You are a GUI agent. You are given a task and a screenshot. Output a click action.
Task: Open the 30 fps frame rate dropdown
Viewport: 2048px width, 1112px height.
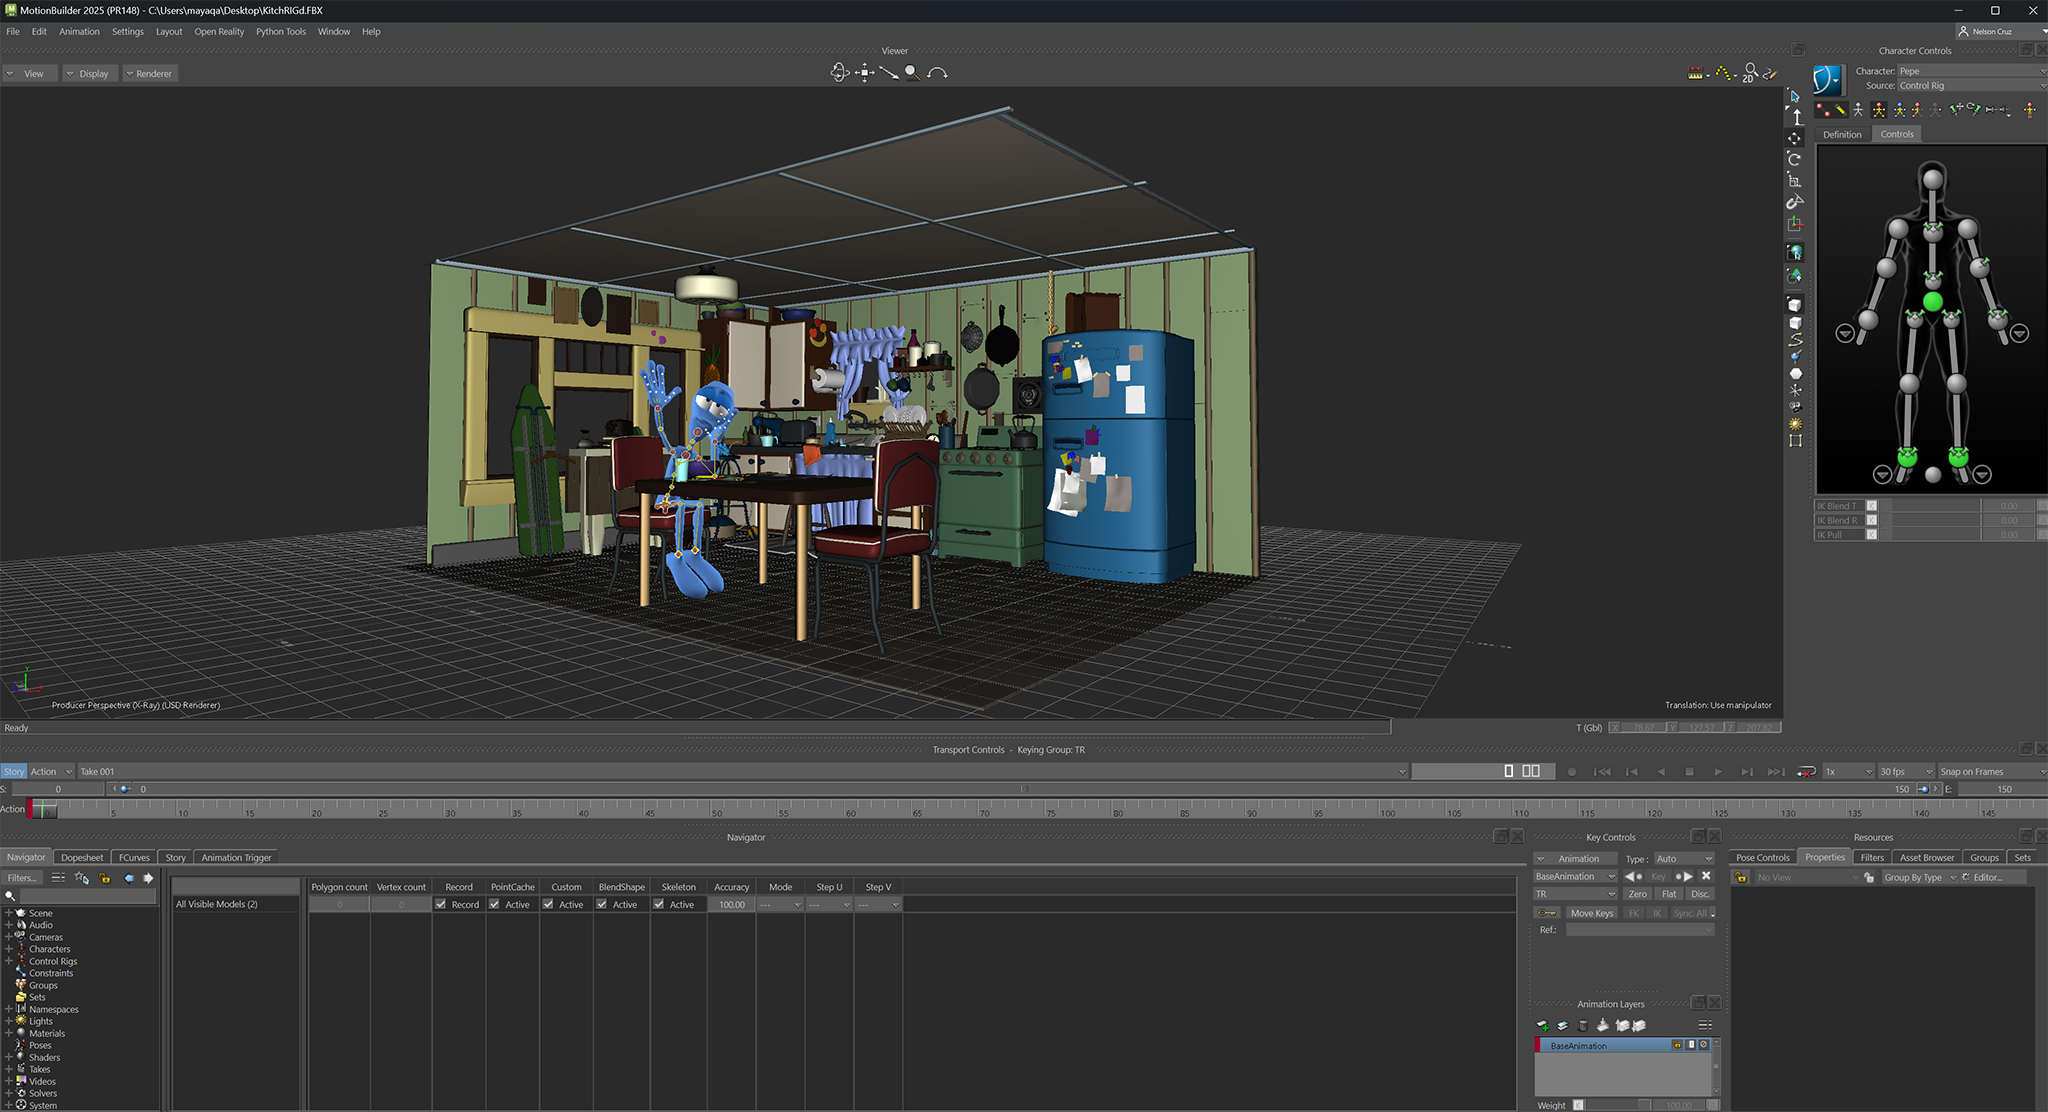point(1906,772)
